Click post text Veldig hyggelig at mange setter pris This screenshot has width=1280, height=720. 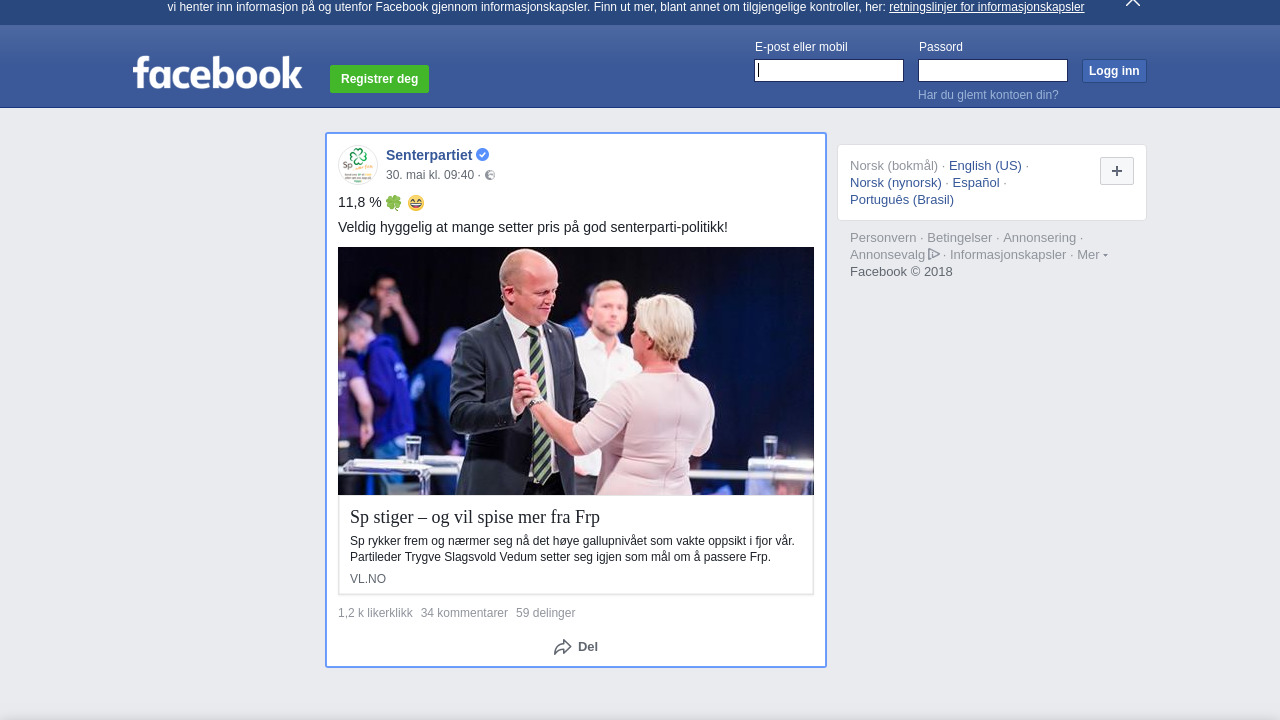coord(533,227)
